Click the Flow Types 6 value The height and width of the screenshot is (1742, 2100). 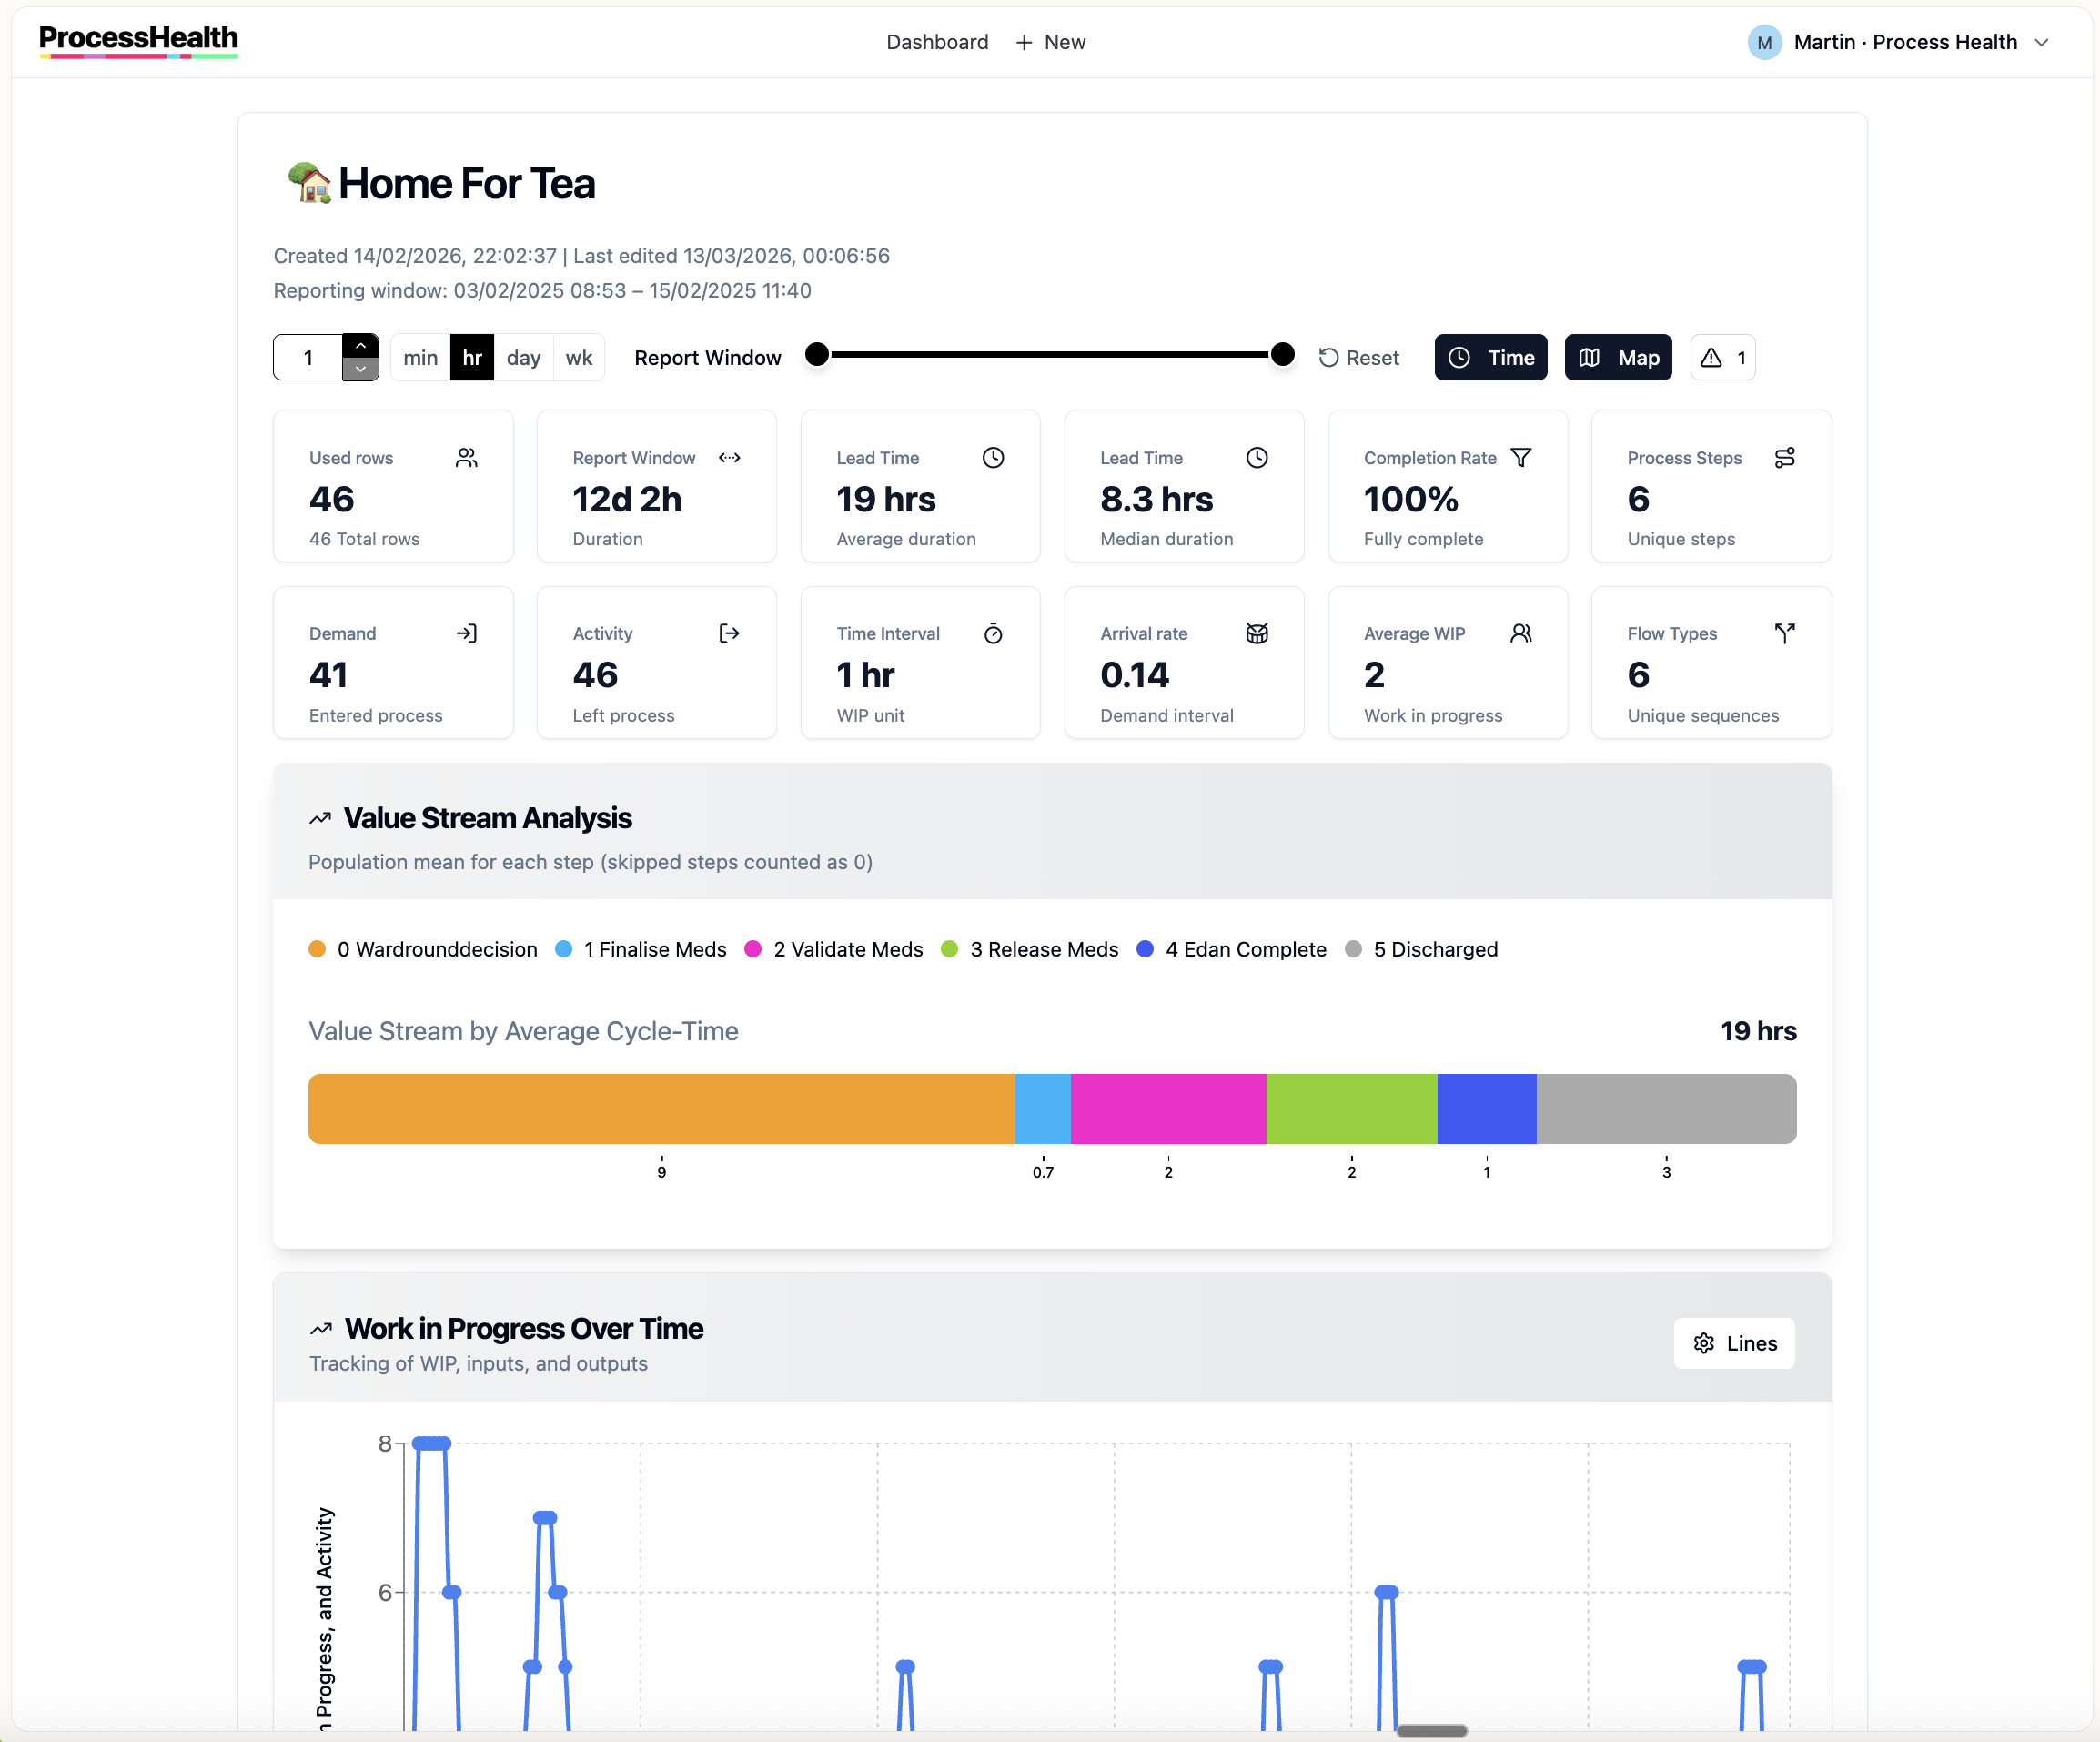click(x=1638, y=675)
